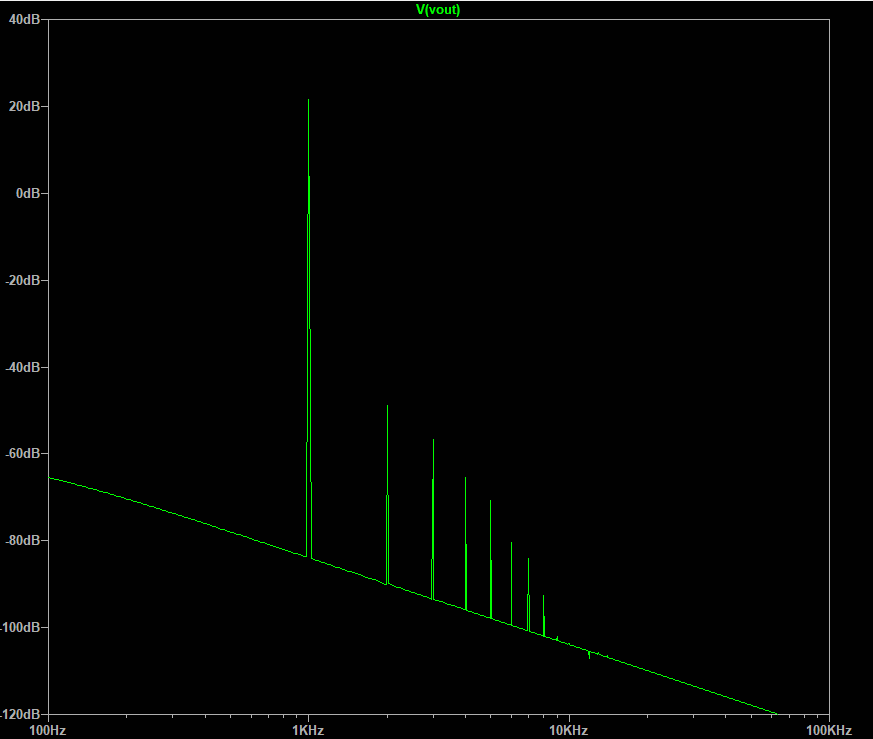
Task: Click the 100Hz frequency label
Action: pyautogui.click(x=47, y=730)
